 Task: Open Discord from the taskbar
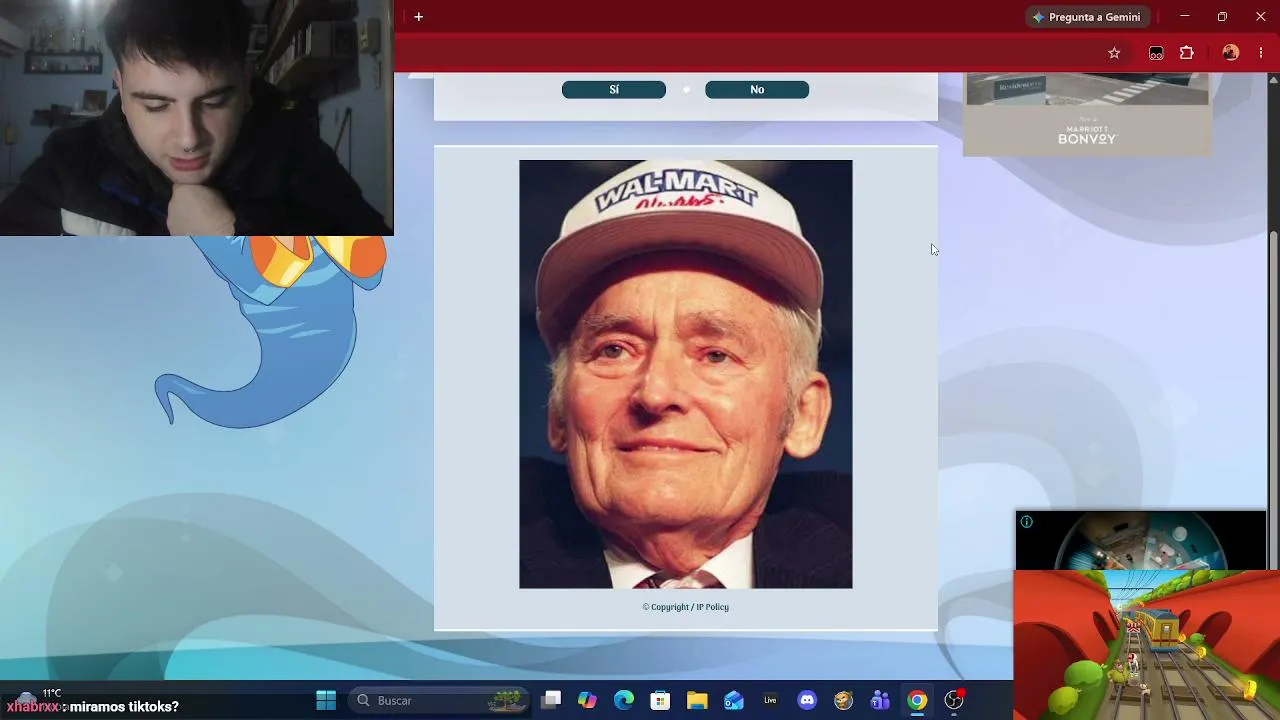point(807,700)
